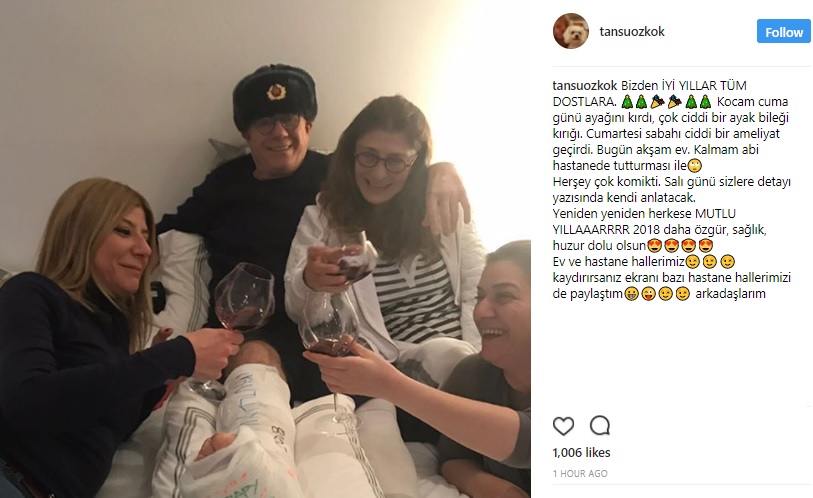Click tansuozkok username at caption start
Viewport: 813px width, 498px height.
[584, 86]
